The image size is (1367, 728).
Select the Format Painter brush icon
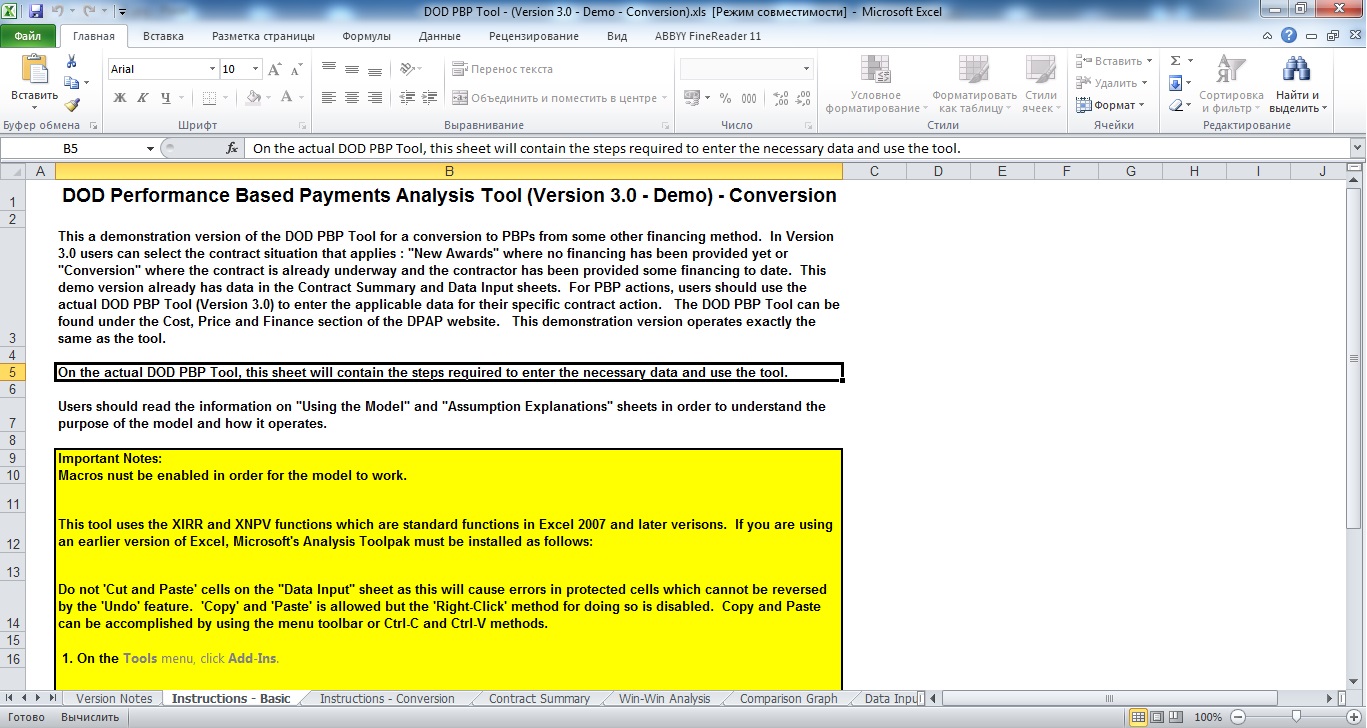72,104
